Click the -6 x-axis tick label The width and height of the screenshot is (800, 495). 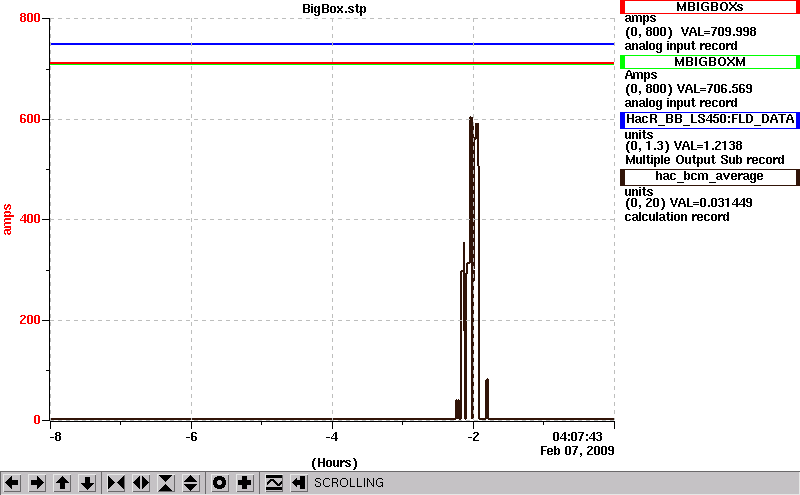[x=191, y=437]
